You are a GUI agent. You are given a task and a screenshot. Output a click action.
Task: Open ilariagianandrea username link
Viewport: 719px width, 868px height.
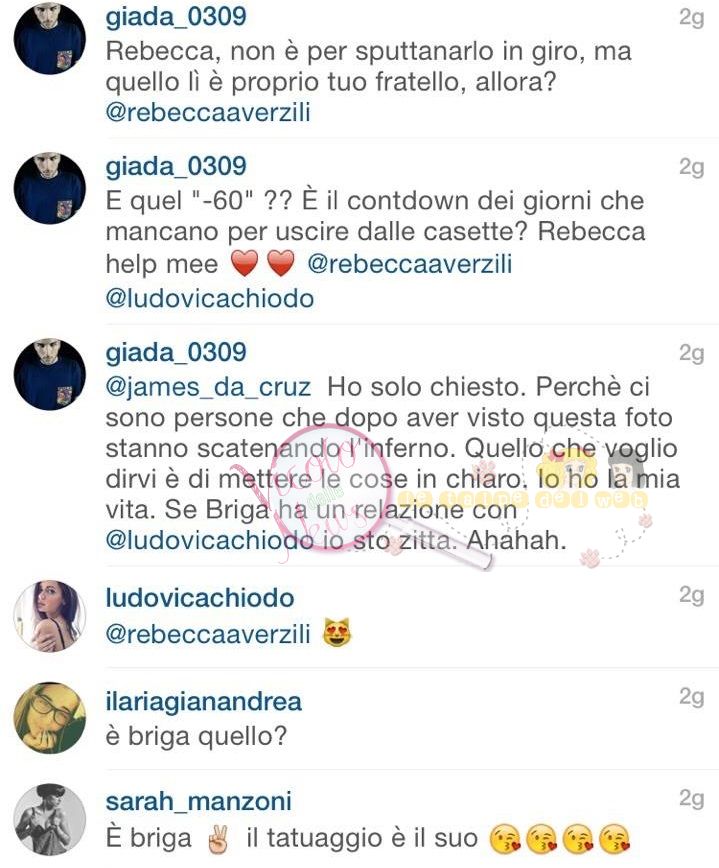(204, 701)
